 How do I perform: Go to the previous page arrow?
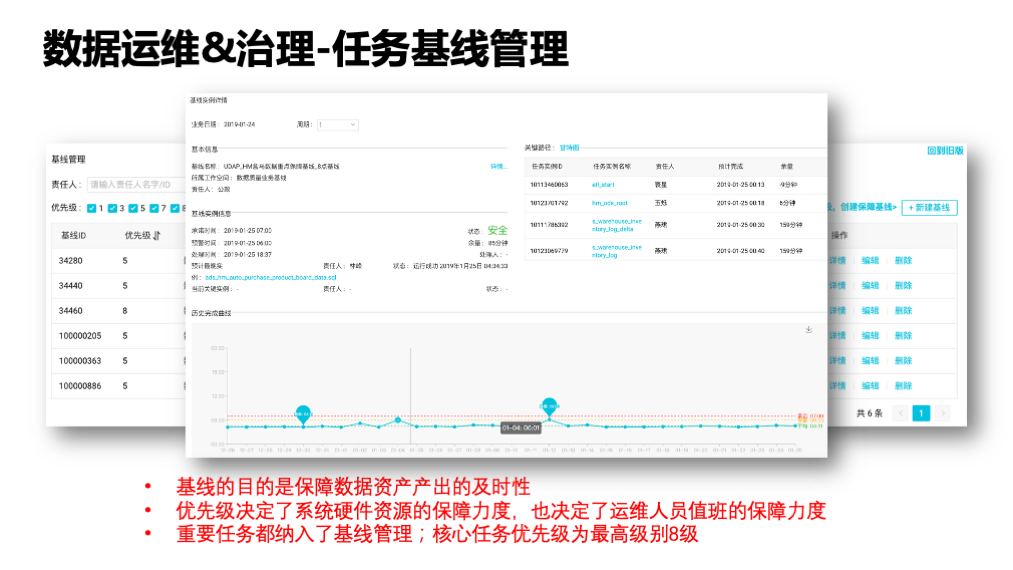pyautogui.click(x=900, y=412)
